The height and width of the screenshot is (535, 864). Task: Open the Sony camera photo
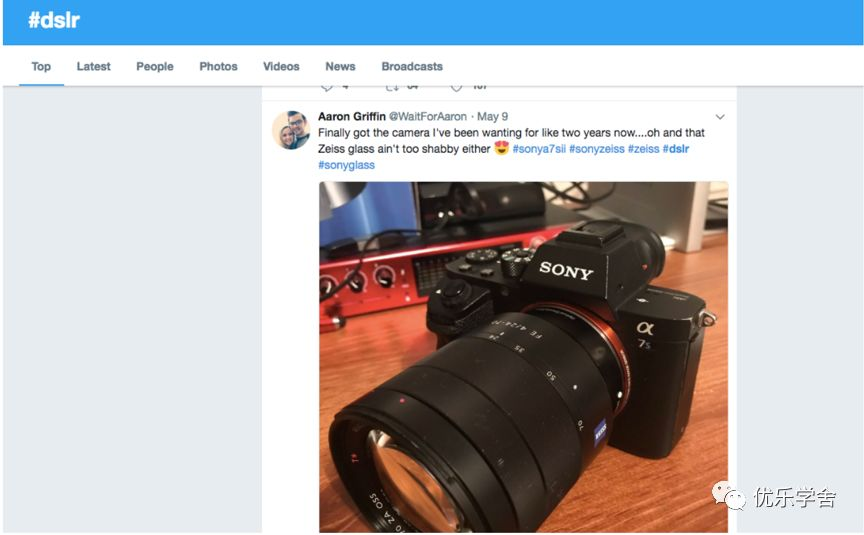(x=523, y=357)
